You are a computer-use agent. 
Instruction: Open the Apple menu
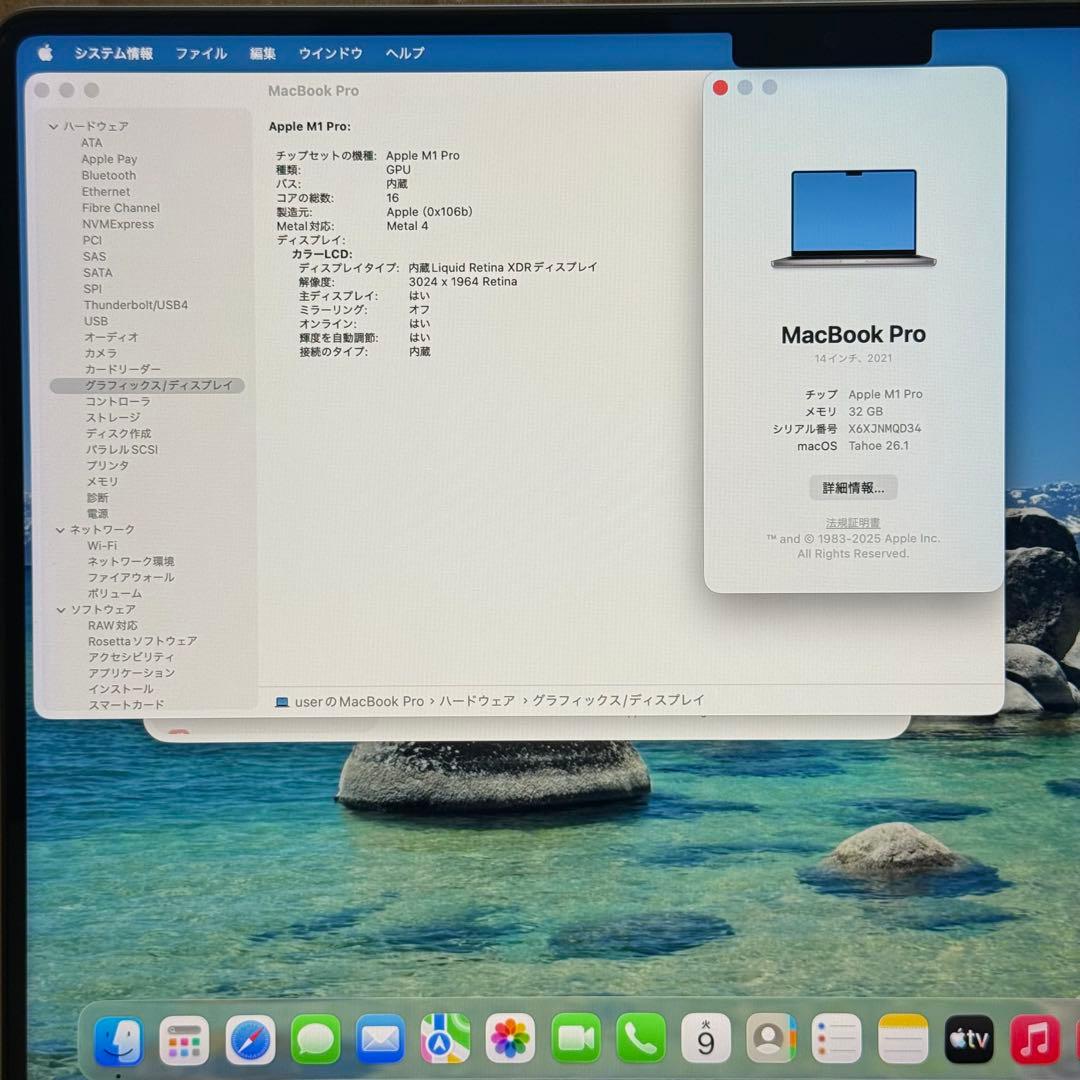[x=45, y=52]
